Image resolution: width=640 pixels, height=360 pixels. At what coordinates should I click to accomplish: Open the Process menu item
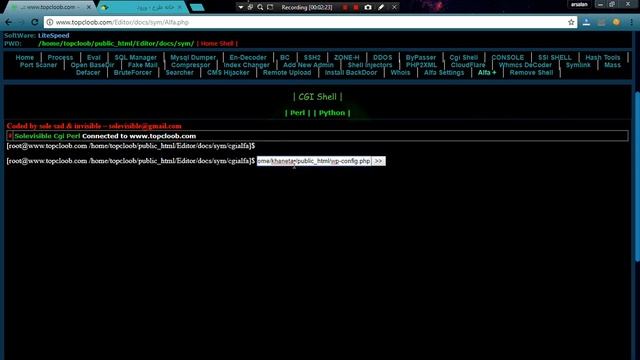[60, 58]
